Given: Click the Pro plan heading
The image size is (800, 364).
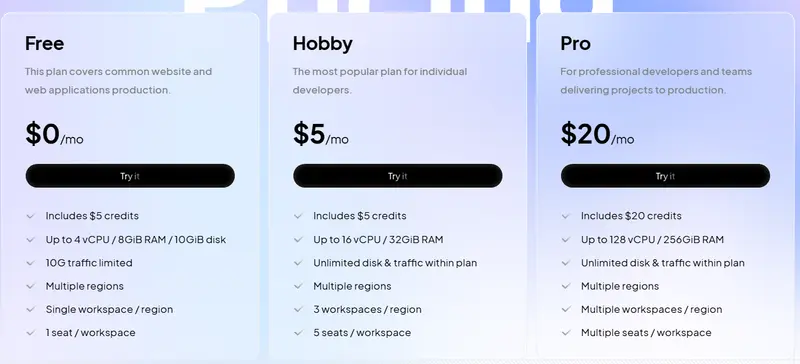Looking at the screenshot, I should tap(576, 43).
